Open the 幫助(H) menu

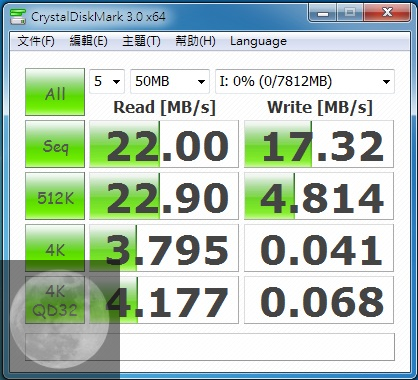click(x=195, y=41)
